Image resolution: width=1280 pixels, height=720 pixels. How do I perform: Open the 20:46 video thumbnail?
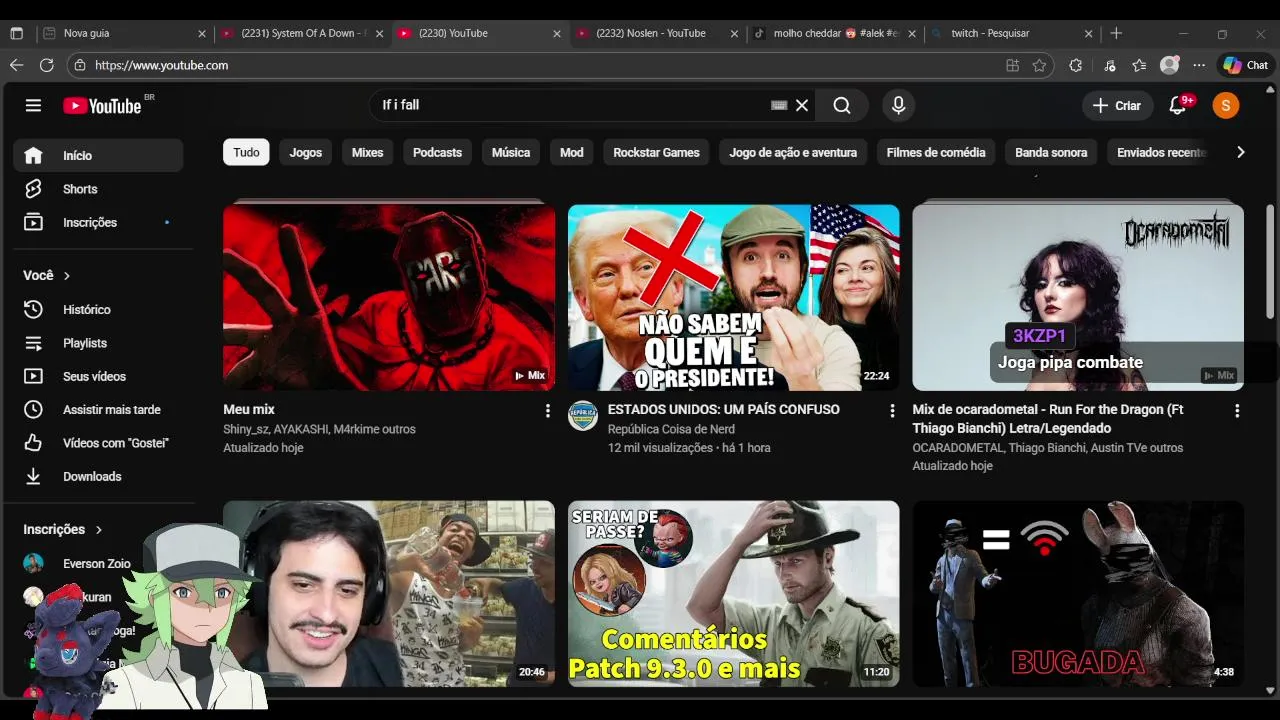coord(389,593)
